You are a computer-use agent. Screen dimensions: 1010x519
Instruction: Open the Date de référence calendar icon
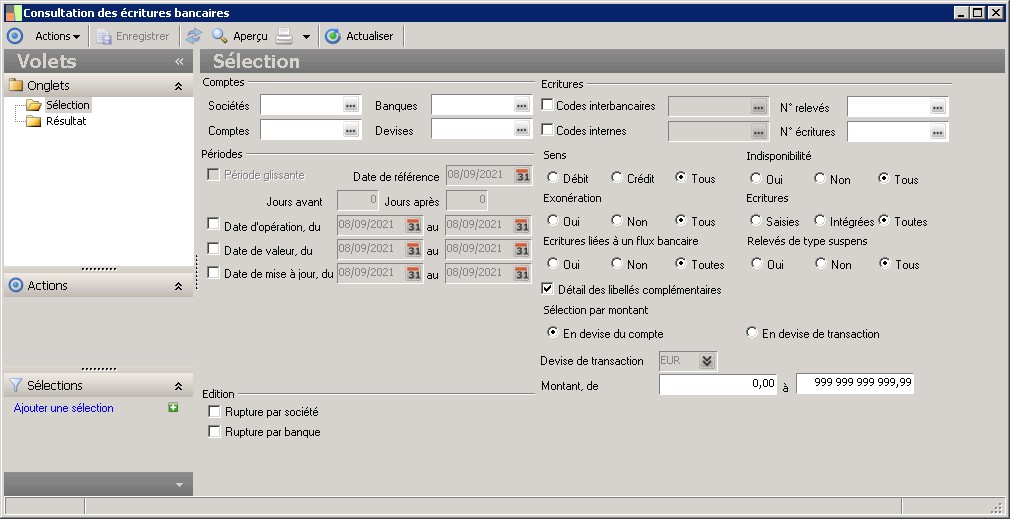click(x=522, y=176)
